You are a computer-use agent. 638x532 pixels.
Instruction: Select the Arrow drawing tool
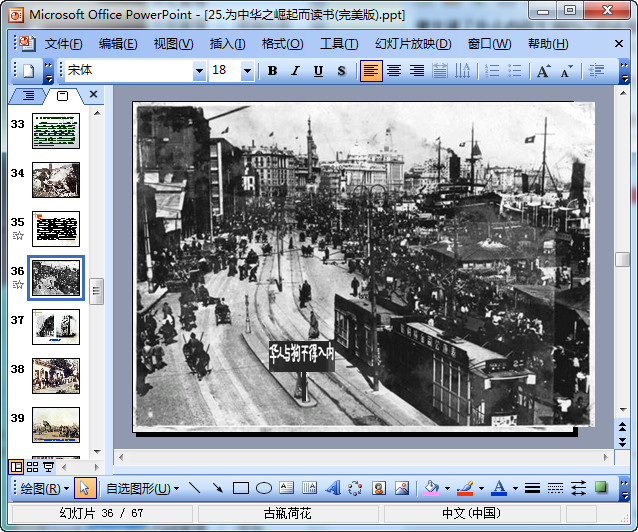pos(217,488)
